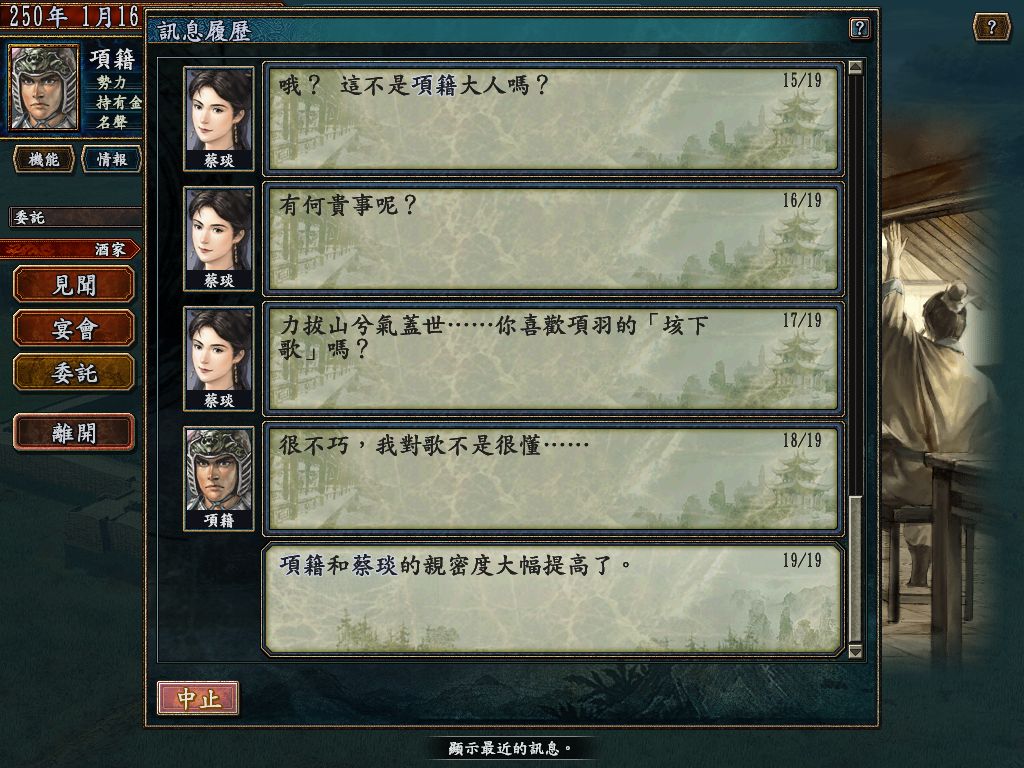Click the 委託 label bar above 酒家
The height and width of the screenshot is (768, 1024).
(x=75, y=217)
